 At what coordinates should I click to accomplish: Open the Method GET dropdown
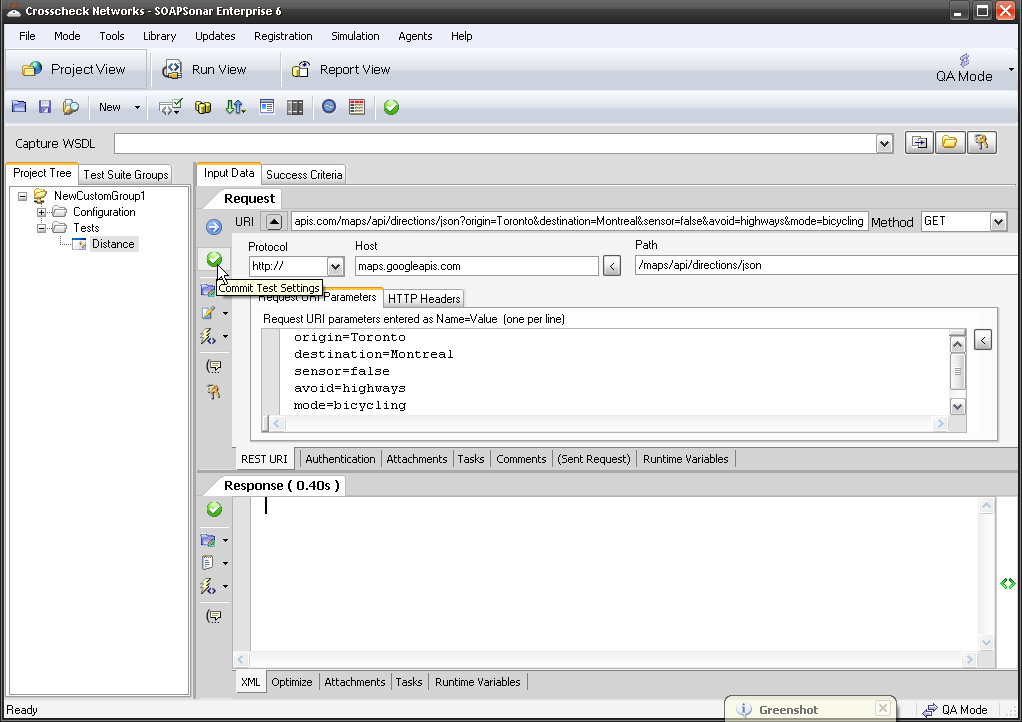[998, 222]
